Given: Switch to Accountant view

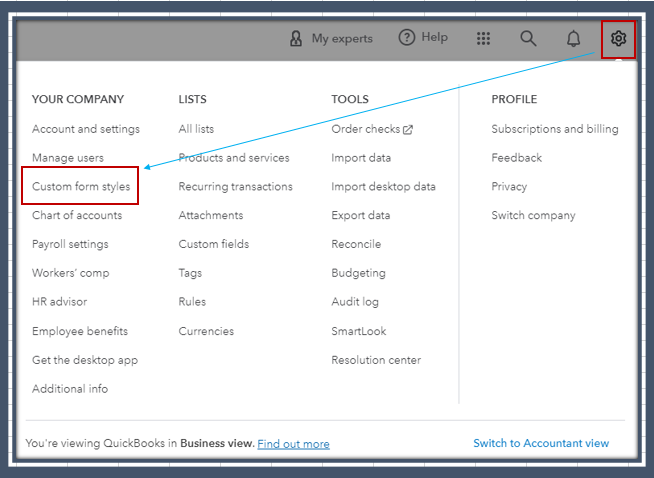Looking at the screenshot, I should tap(541, 443).
